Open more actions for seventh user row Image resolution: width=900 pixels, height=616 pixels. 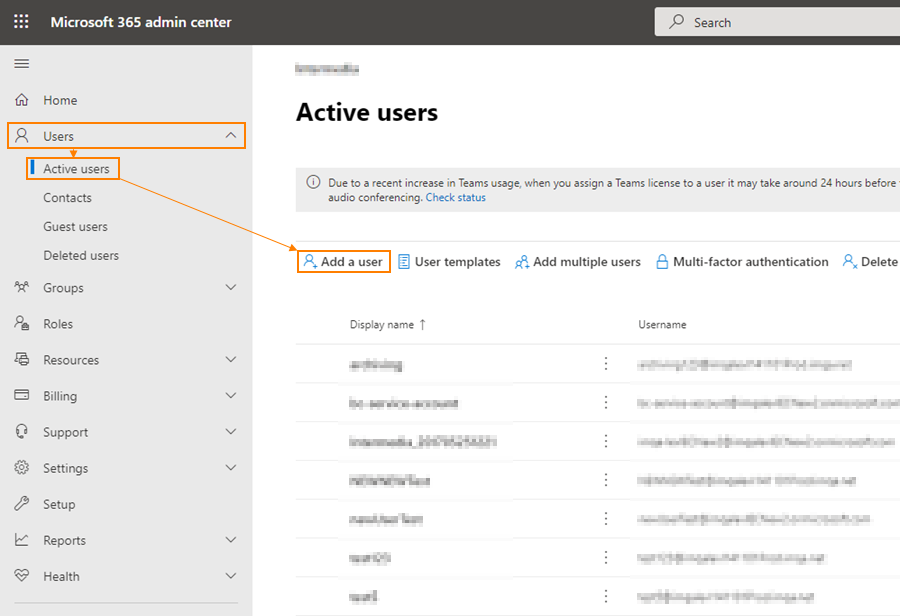(x=606, y=596)
